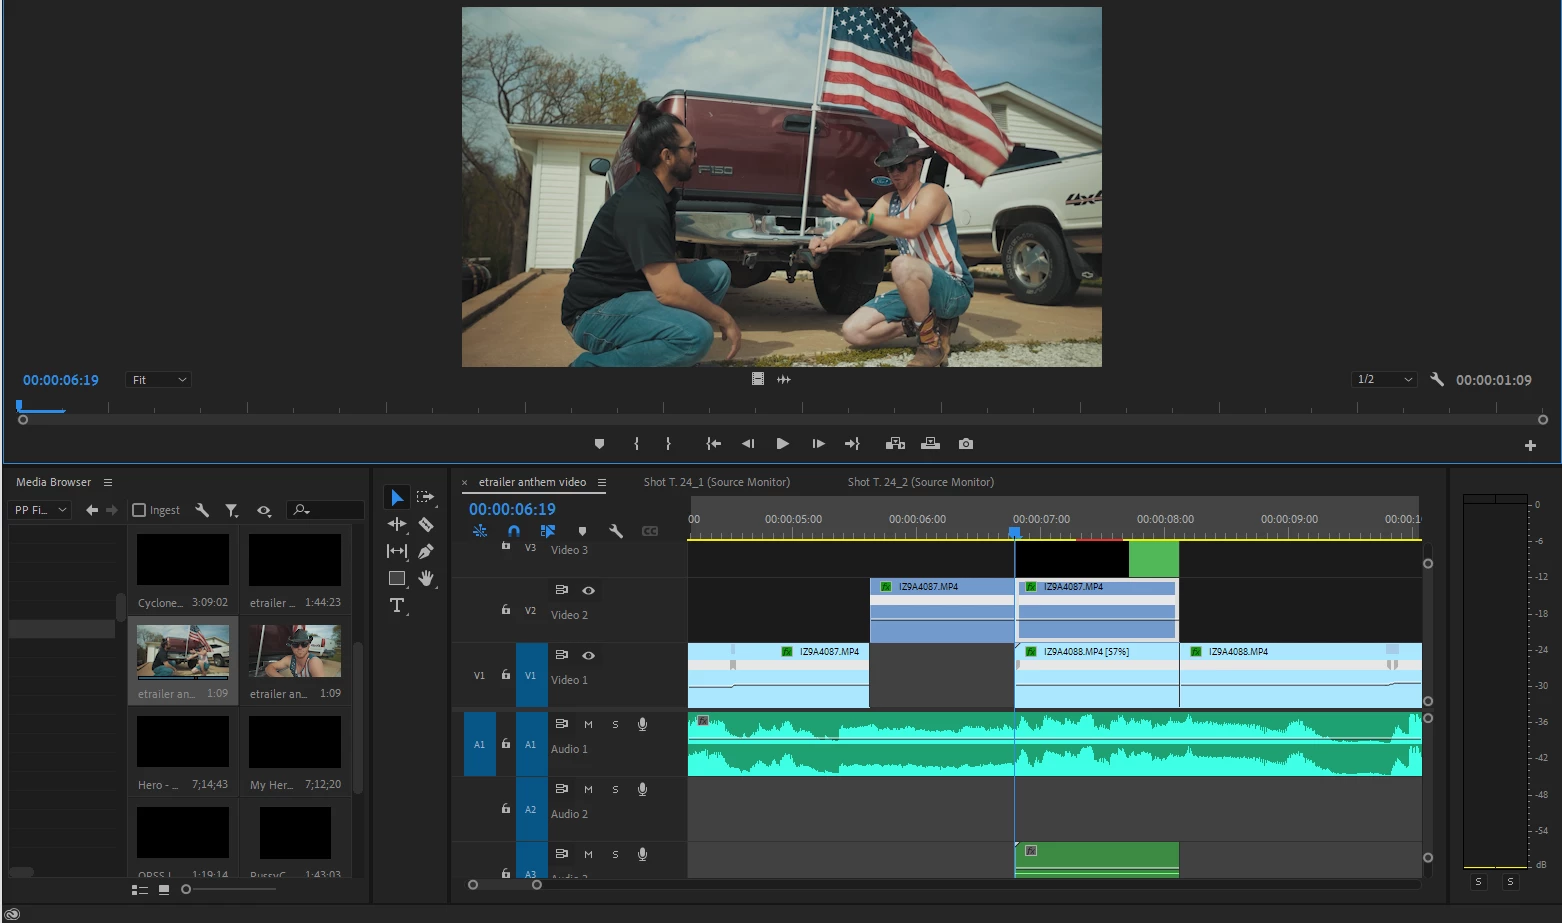Select the Type tool

[x=397, y=605]
